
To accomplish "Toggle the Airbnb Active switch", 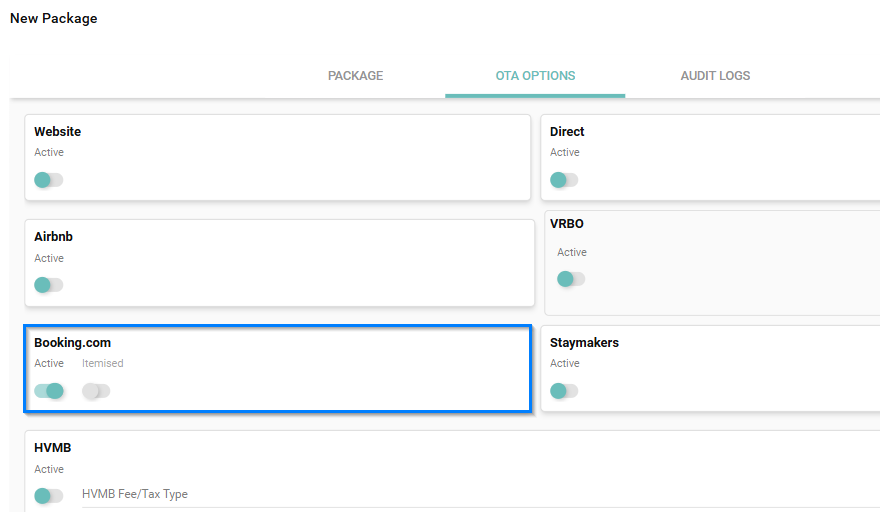I will (x=48, y=285).
